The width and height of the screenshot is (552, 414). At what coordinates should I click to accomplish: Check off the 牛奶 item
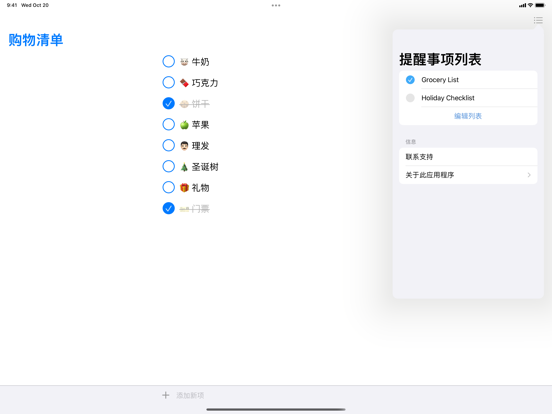pos(169,61)
